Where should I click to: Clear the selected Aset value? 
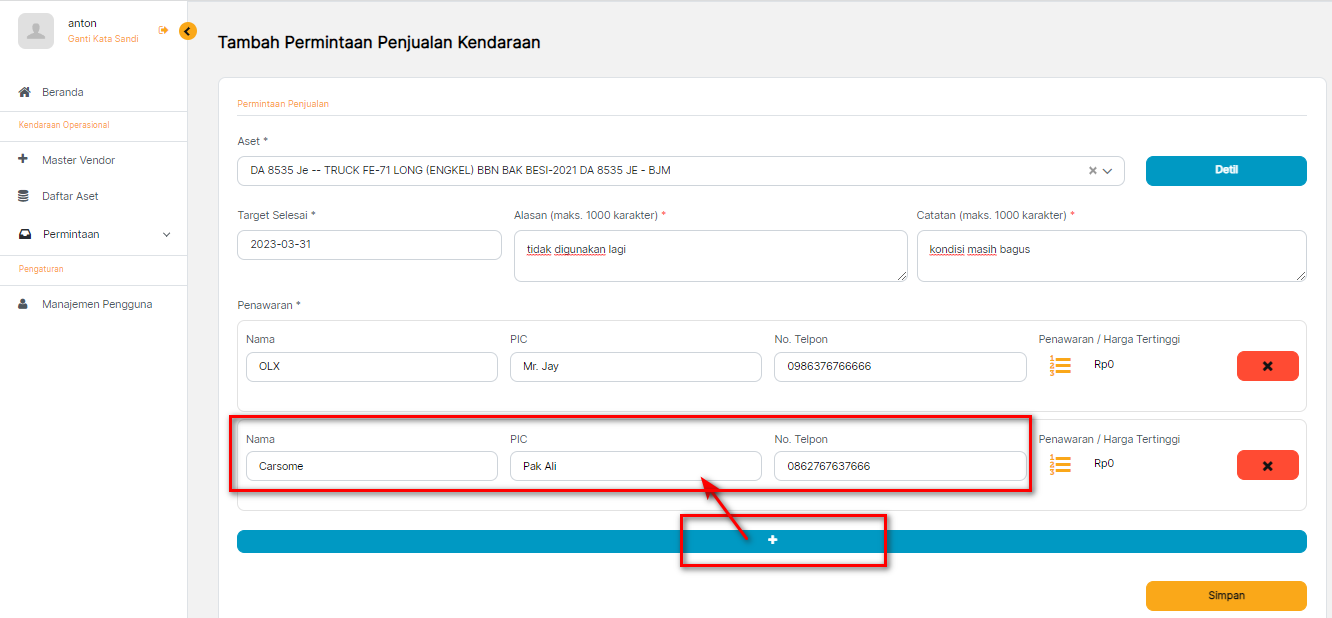coord(1093,171)
